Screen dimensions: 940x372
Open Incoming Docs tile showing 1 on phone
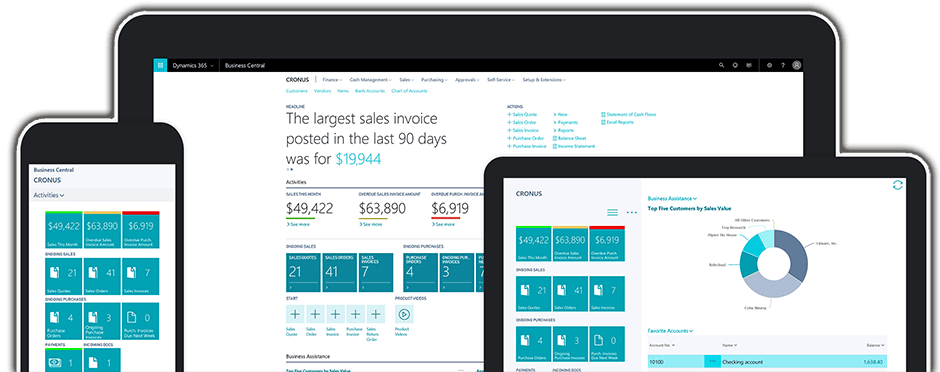(x=102, y=360)
